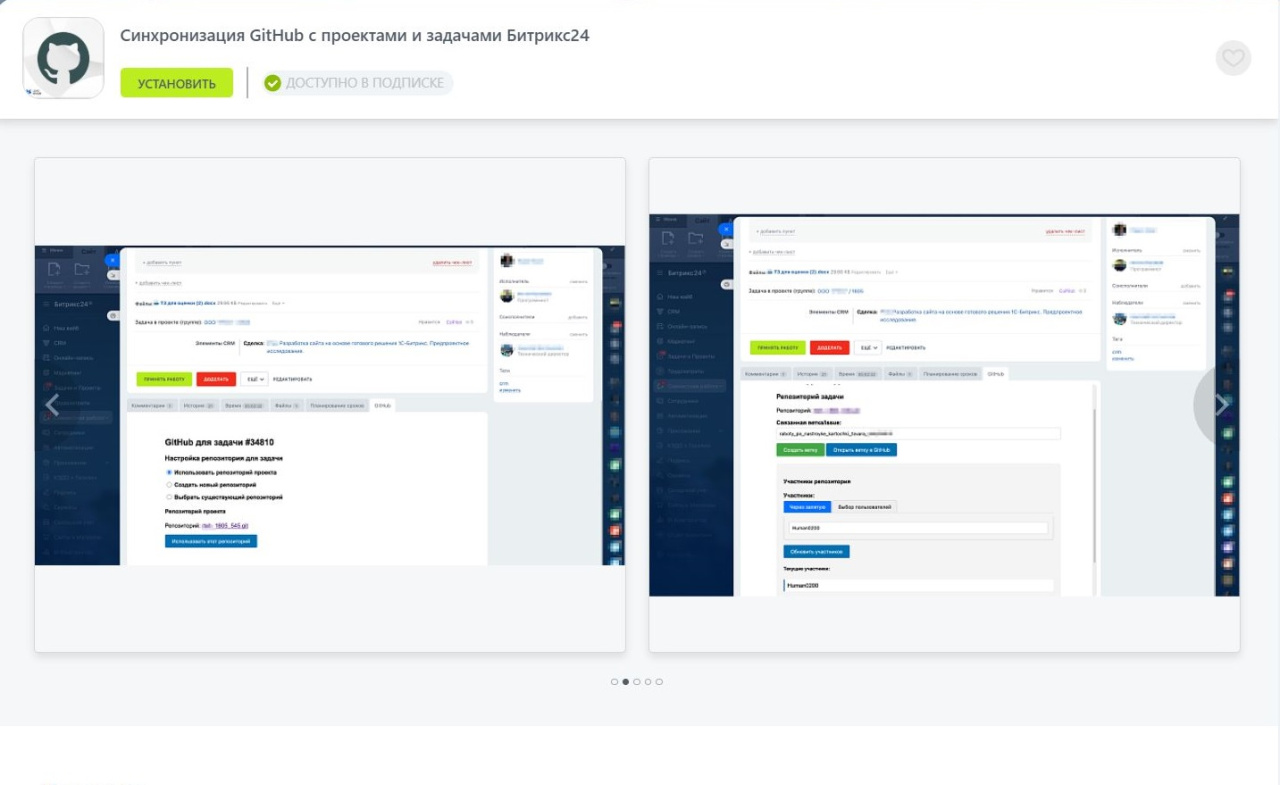Screen dimensions: 1280x785
Task: Click the linked branch name input field
Action: [x=918, y=434]
